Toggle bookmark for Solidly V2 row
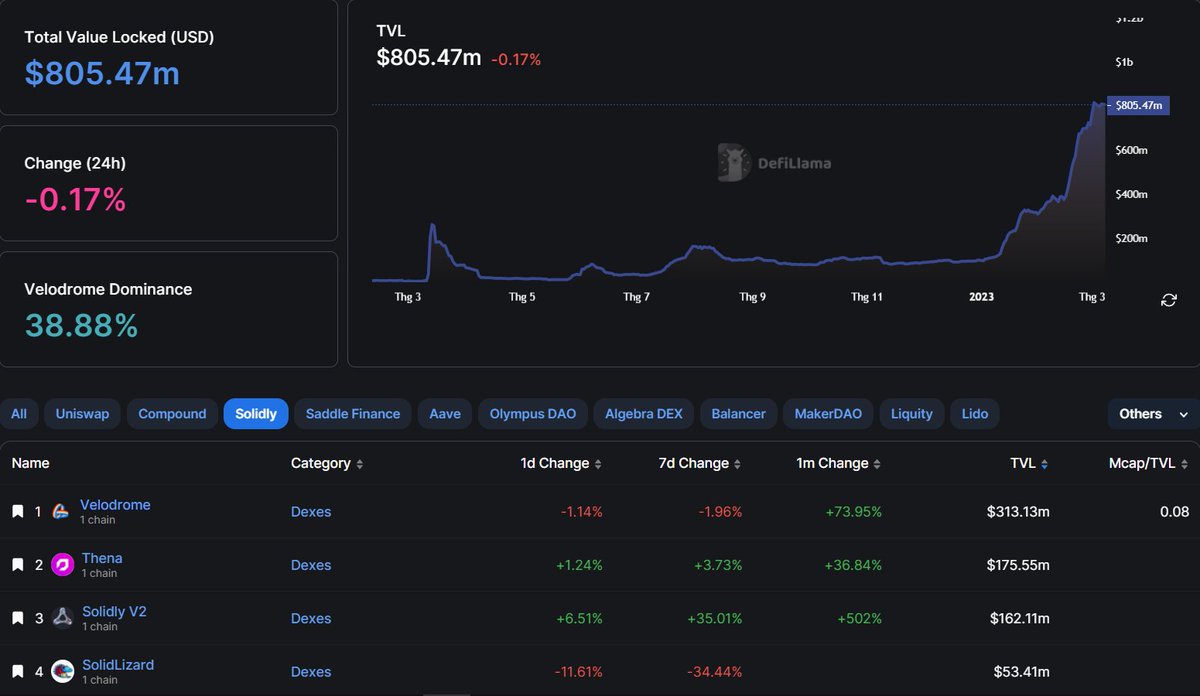This screenshot has height=696, width=1200. coord(17,618)
